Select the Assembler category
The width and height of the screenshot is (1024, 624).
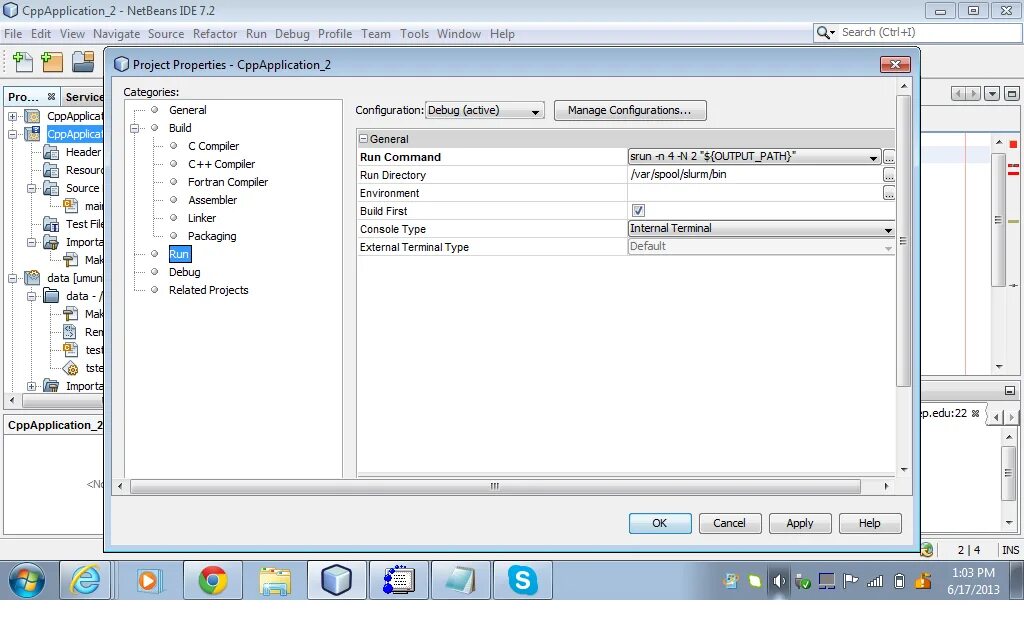[x=212, y=200]
